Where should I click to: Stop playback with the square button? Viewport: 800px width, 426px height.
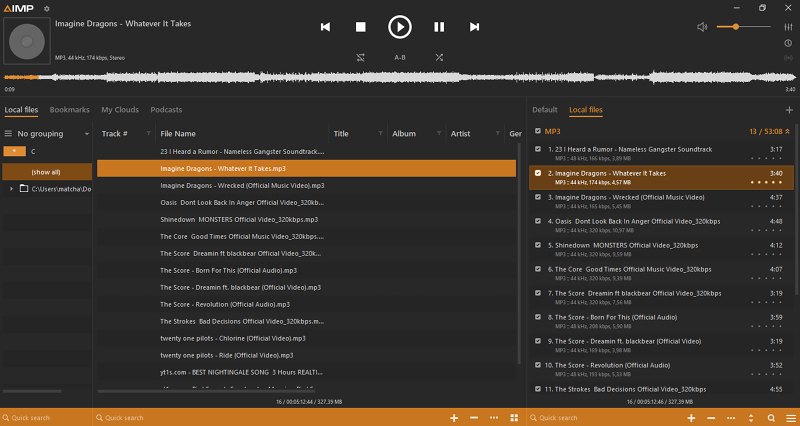coord(360,27)
